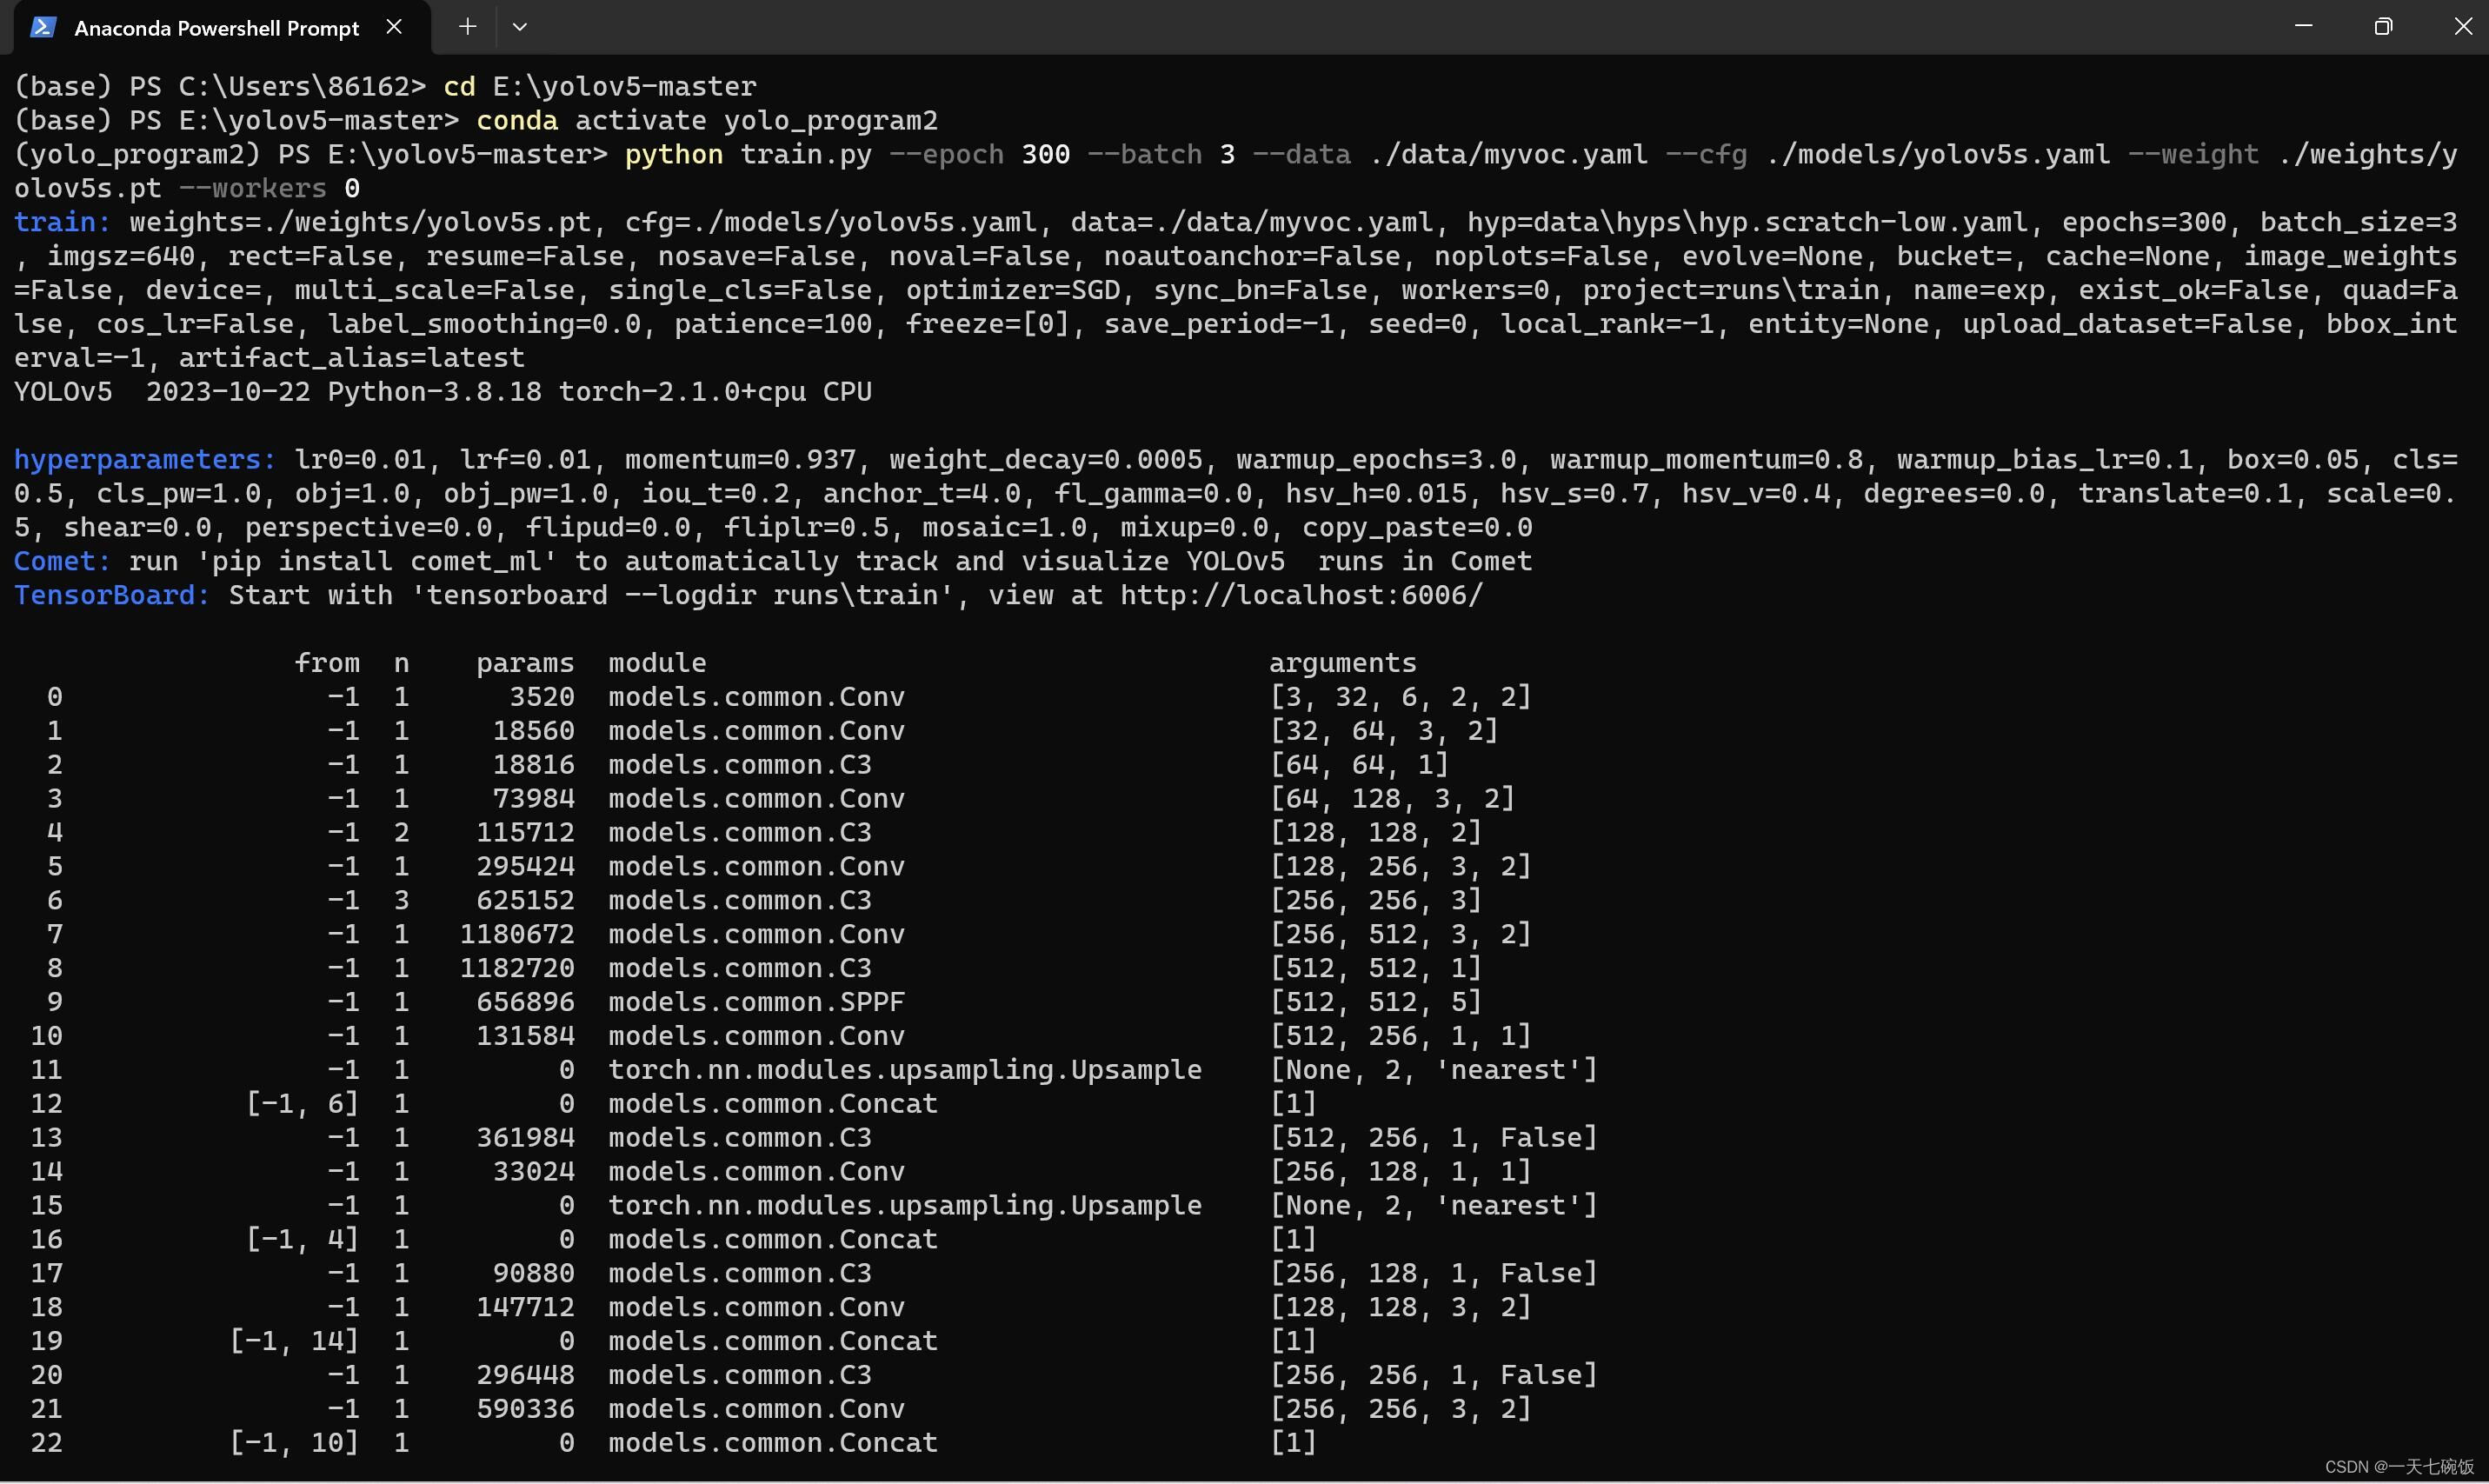Click the 'params' column header
2489x1484 pixels.
pyautogui.click(x=524, y=663)
